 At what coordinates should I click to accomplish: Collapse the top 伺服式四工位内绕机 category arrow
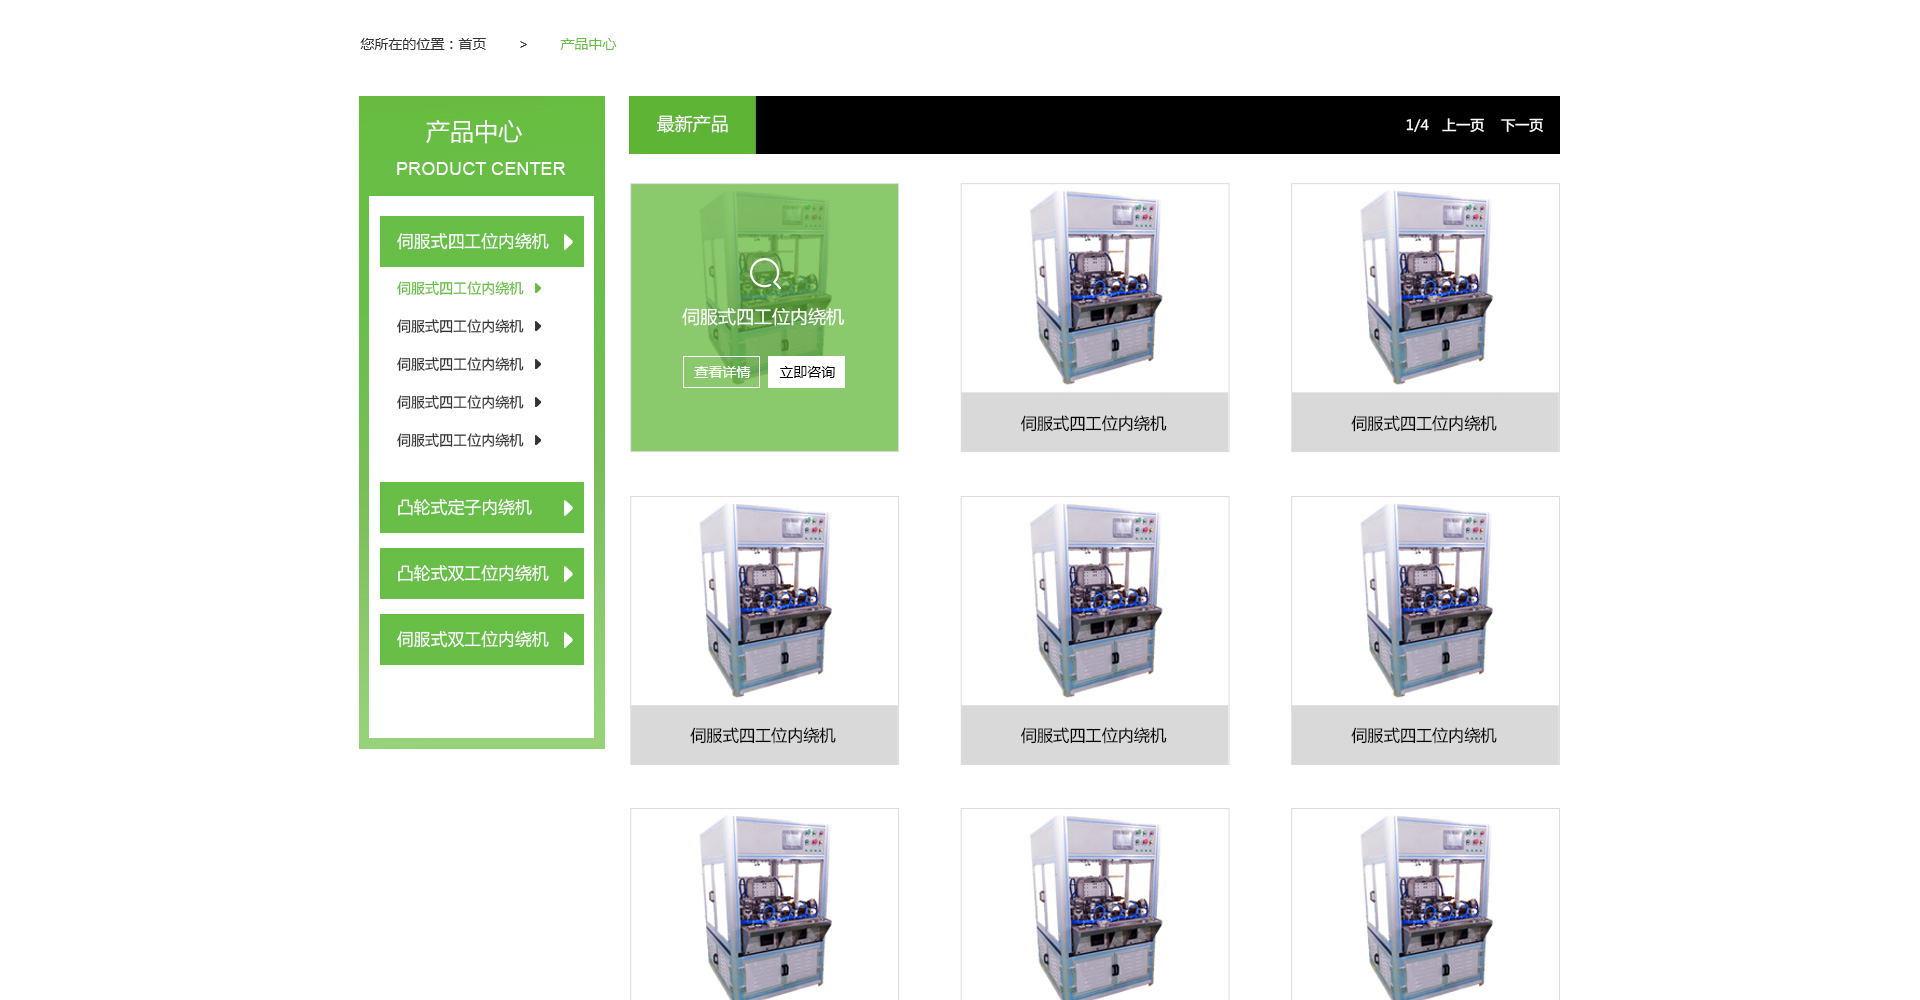tap(568, 242)
